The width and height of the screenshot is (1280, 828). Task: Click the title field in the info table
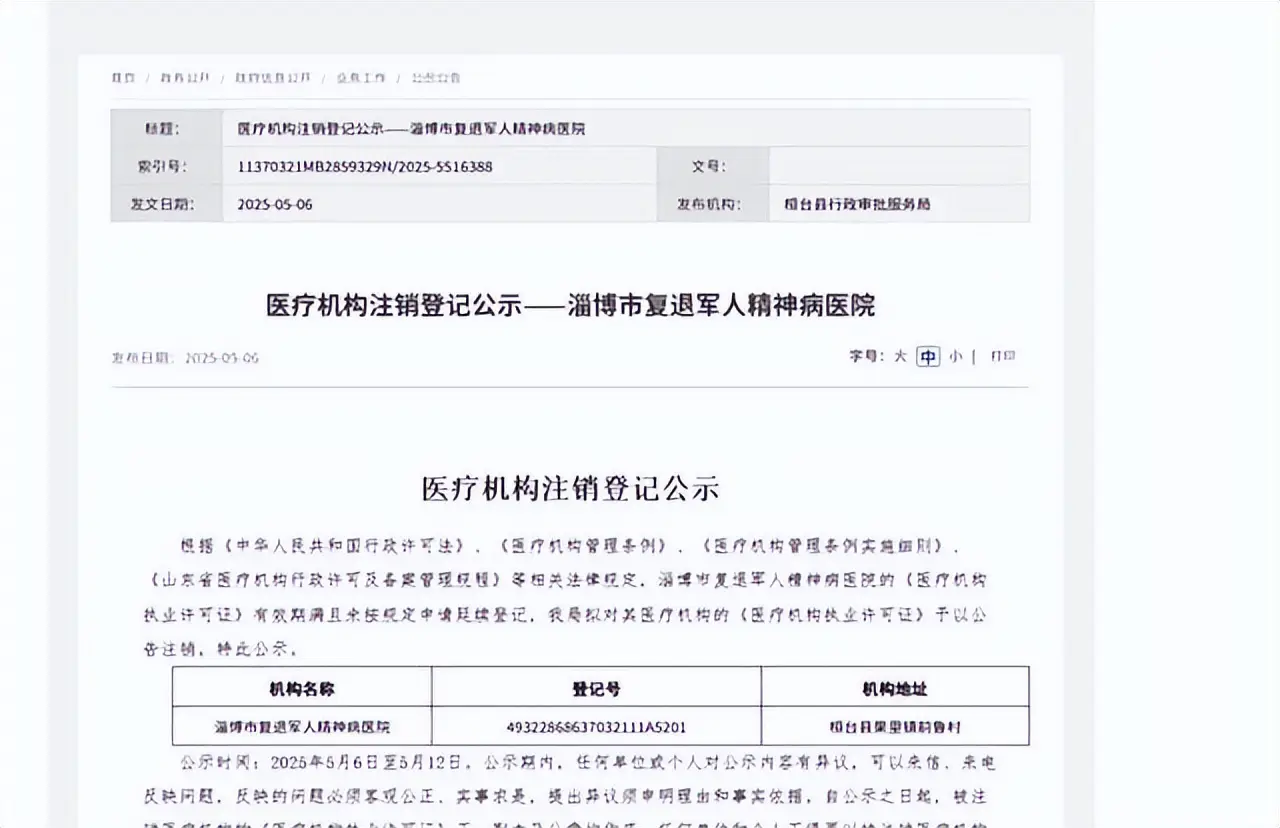(411, 129)
